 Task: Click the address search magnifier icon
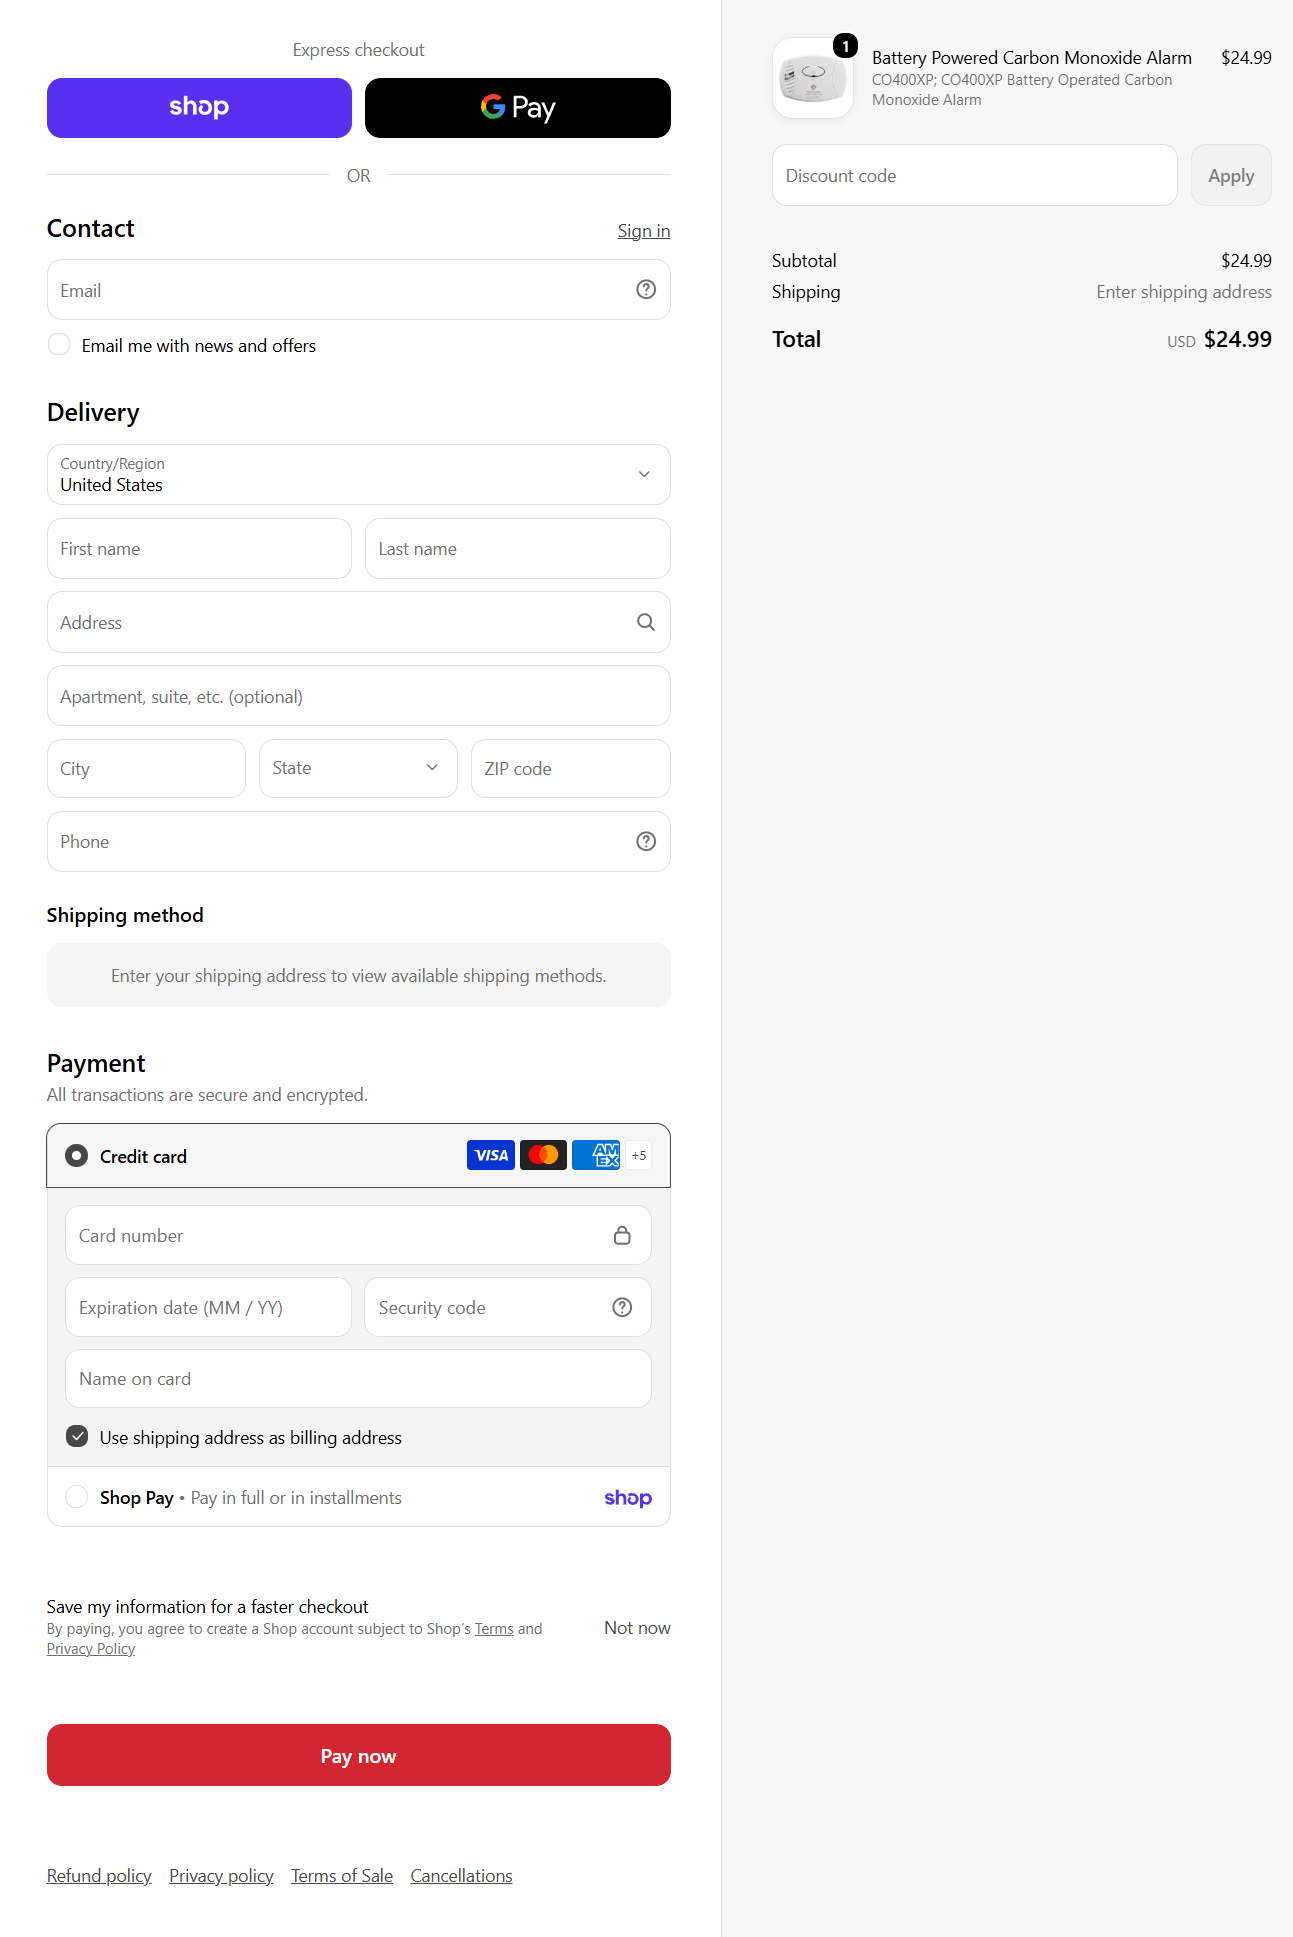(x=646, y=622)
